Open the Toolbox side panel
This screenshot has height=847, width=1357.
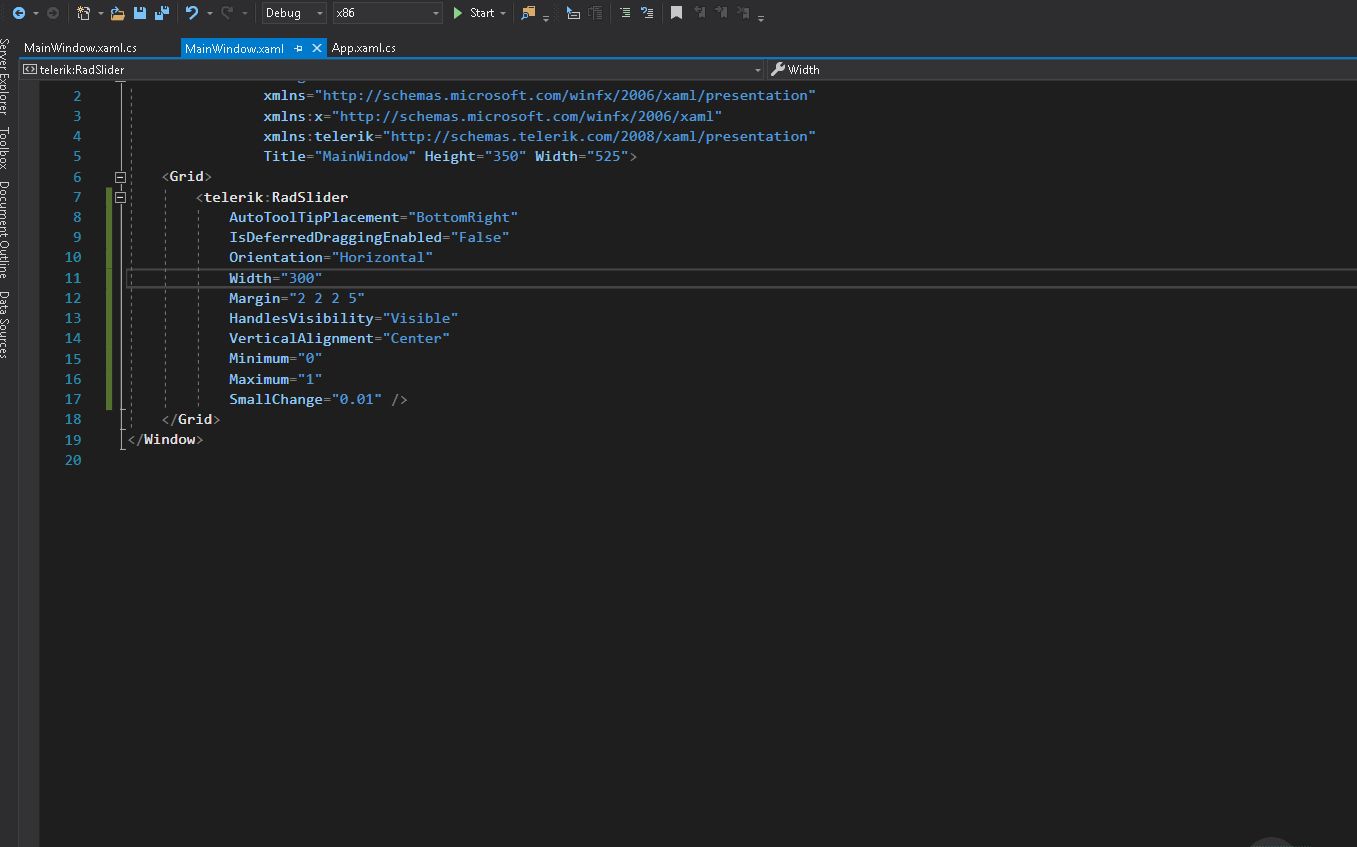5,148
